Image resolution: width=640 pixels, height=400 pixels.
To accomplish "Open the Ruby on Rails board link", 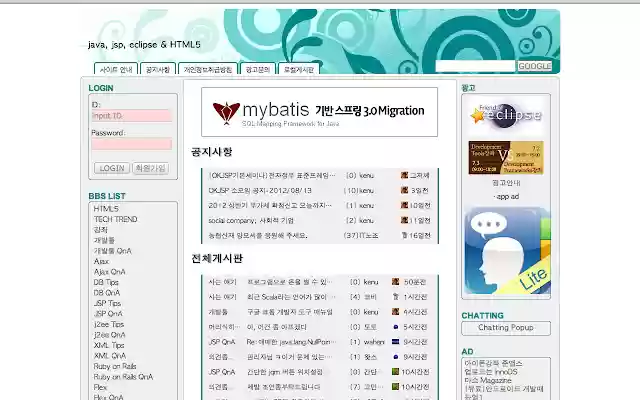I will click(x=115, y=367).
